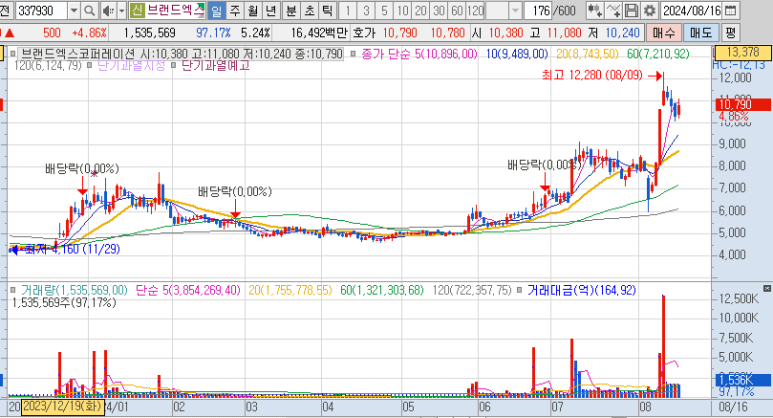Choose the 1 interval button

pyautogui.click(x=348, y=10)
